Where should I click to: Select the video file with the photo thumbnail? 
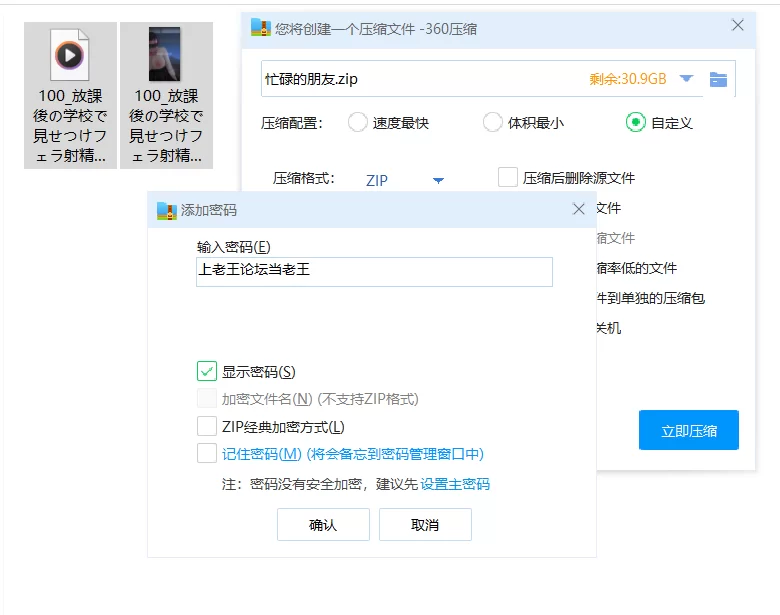point(166,95)
